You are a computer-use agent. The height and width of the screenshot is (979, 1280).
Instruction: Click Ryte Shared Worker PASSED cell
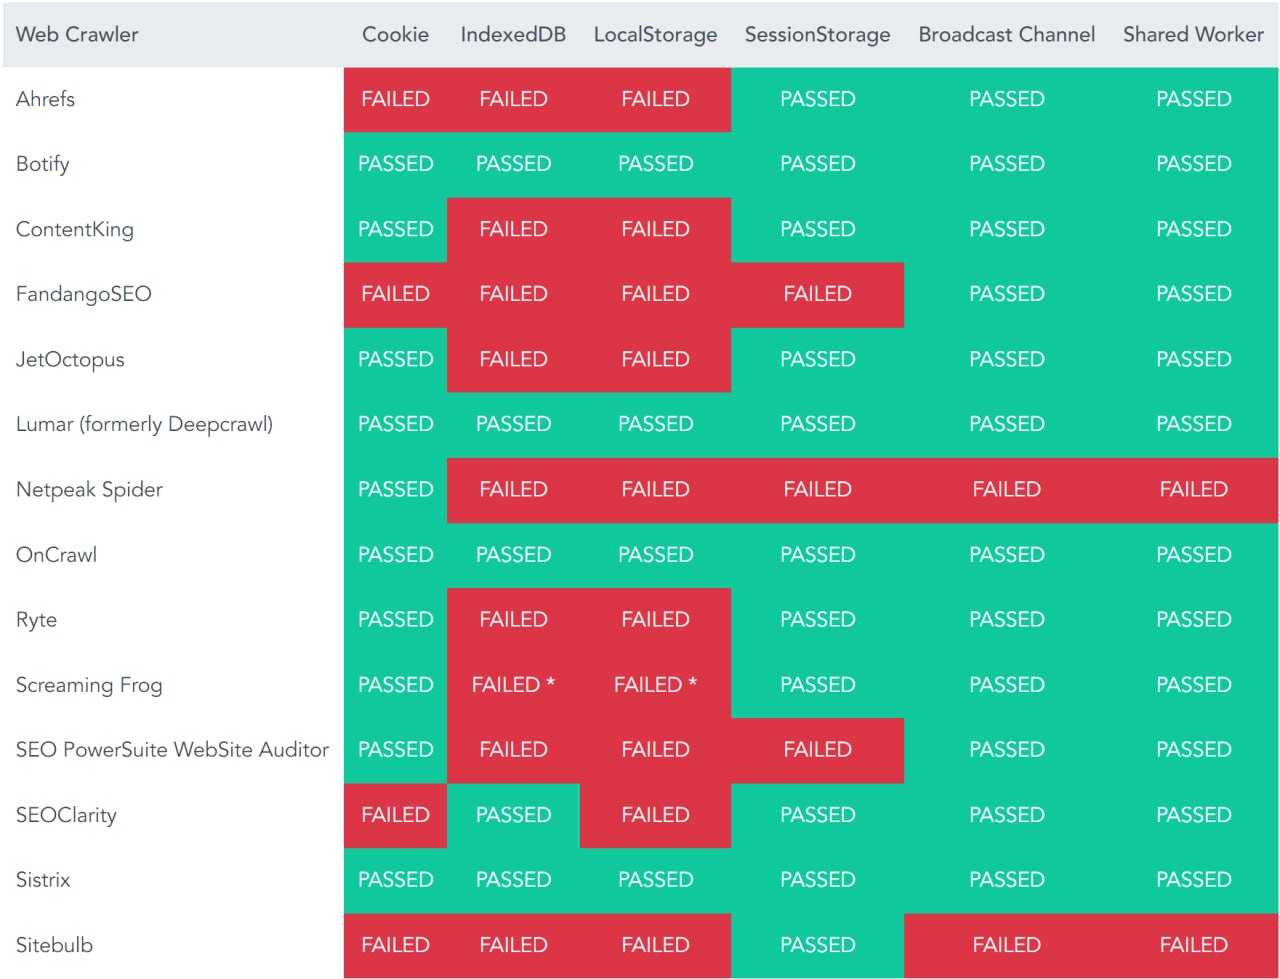click(1193, 619)
